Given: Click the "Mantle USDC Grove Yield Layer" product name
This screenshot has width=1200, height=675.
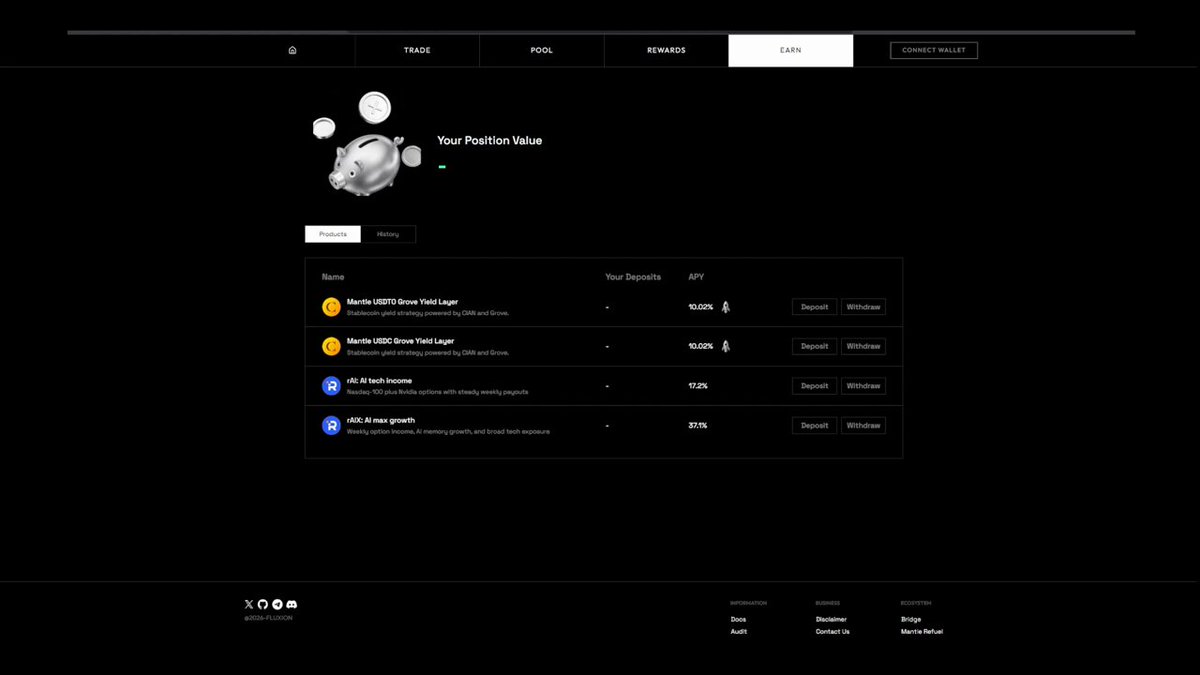Looking at the screenshot, I should click(400, 341).
